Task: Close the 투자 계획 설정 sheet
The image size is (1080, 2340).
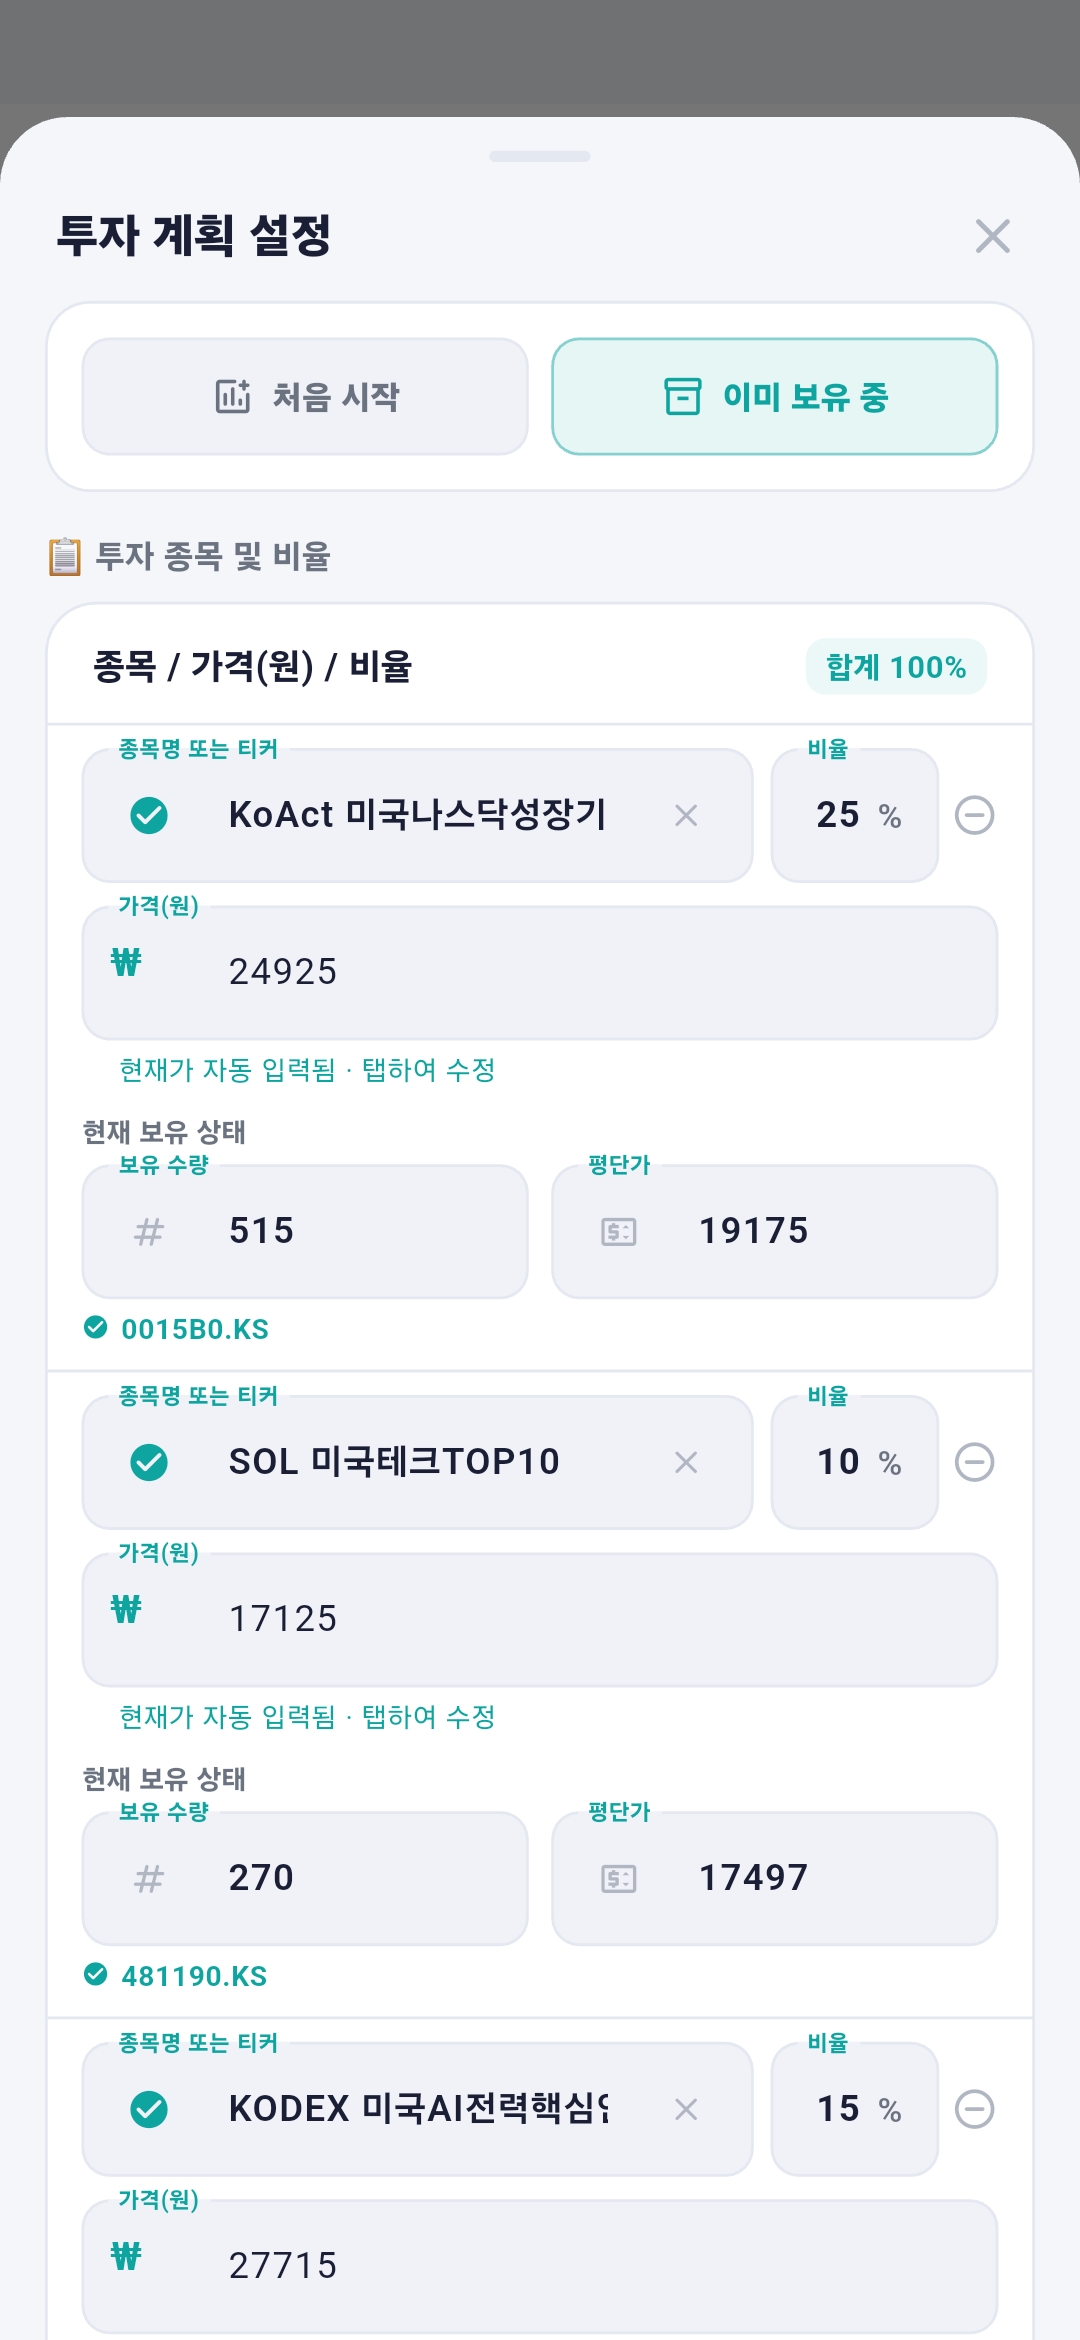Action: (992, 237)
